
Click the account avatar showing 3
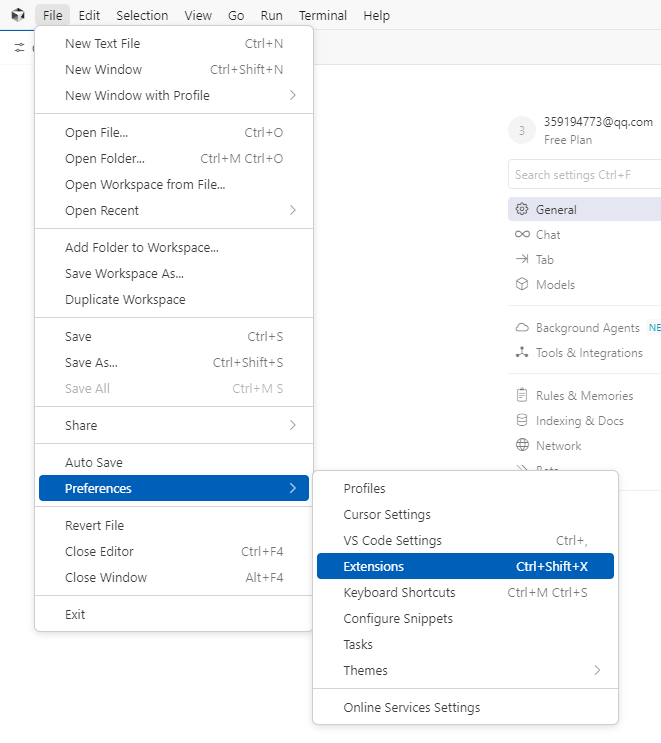522,130
